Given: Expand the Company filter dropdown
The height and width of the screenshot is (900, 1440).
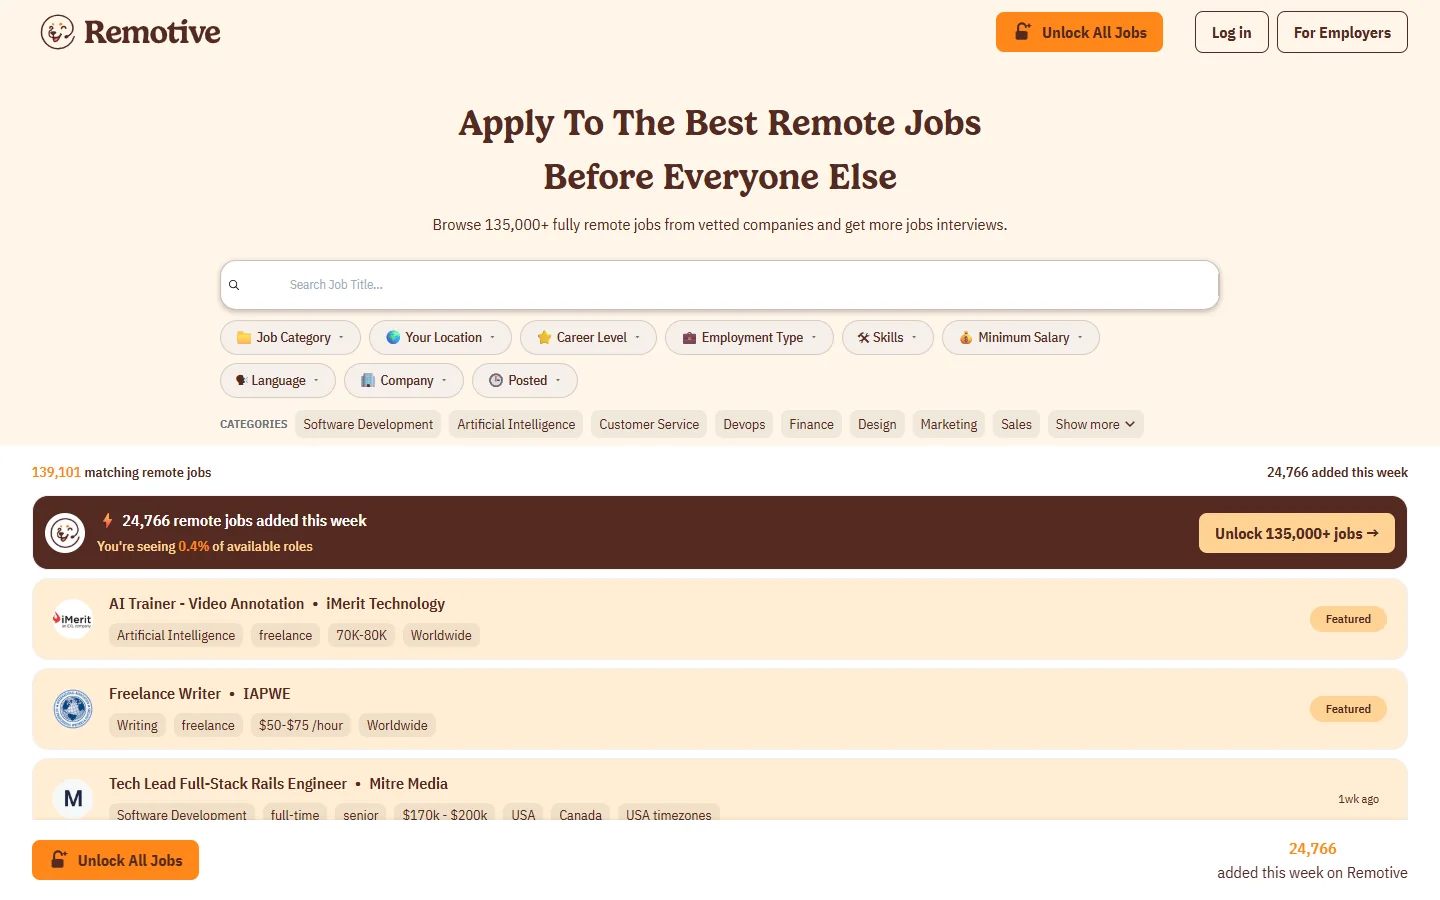Looking at the screenshot, I should (x=404, y=381).
